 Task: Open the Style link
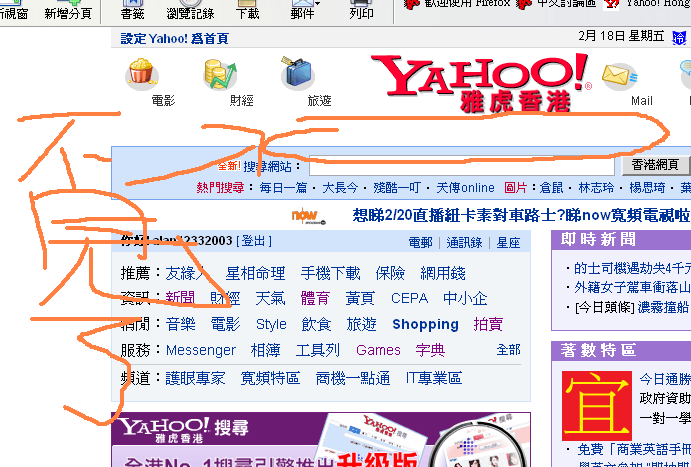click(x=271, y=325)
